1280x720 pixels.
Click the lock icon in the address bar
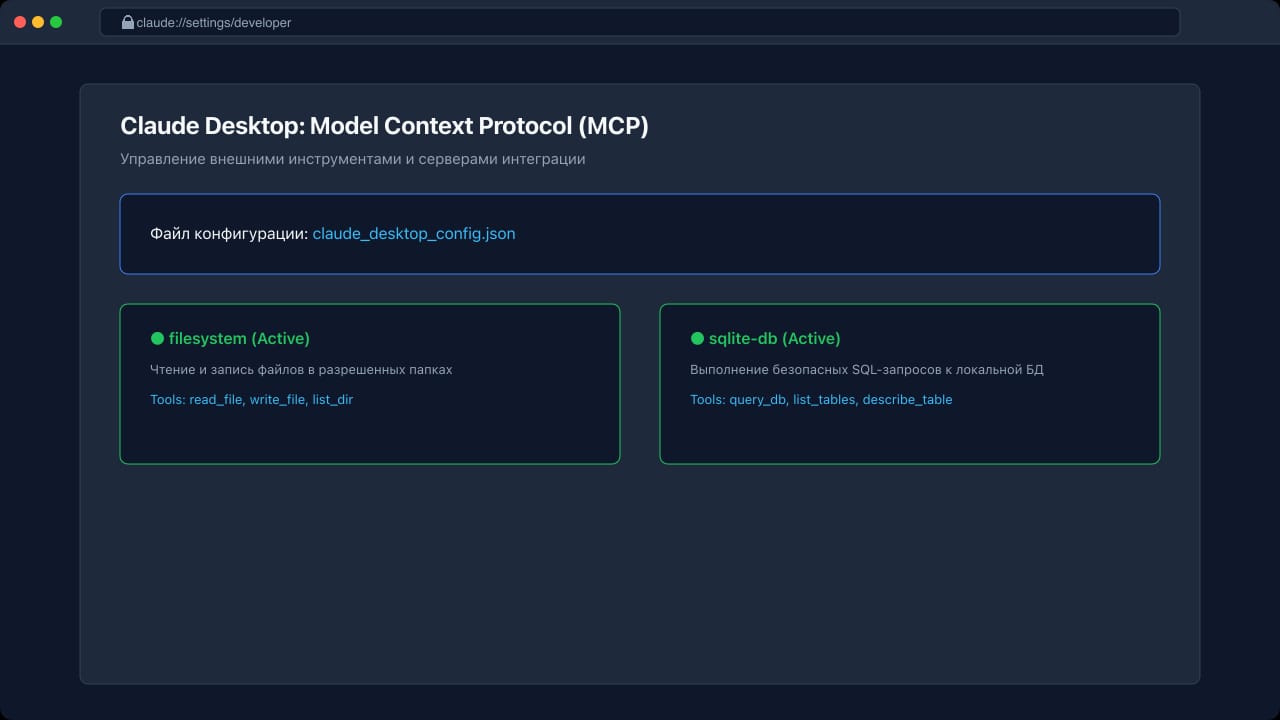tap(128, 22)
